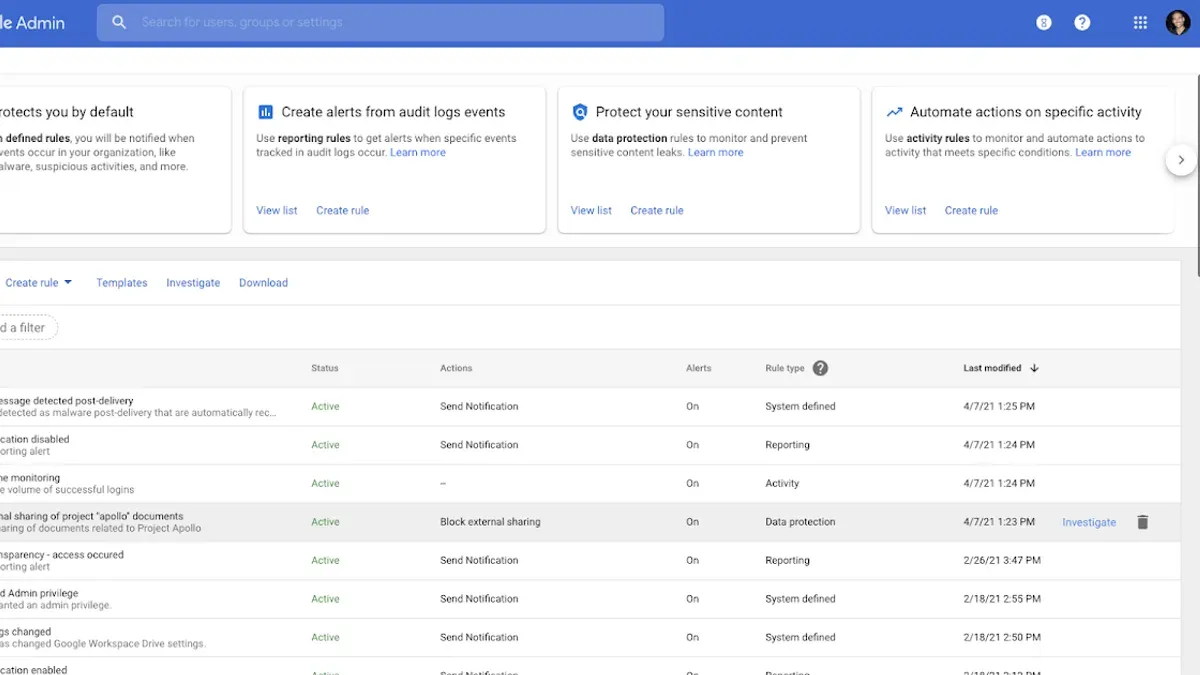Image resolution: width=1200 pixels, height=675 pixels.
Task: Click View list under Automate actions card
Action: coord(906,210)
